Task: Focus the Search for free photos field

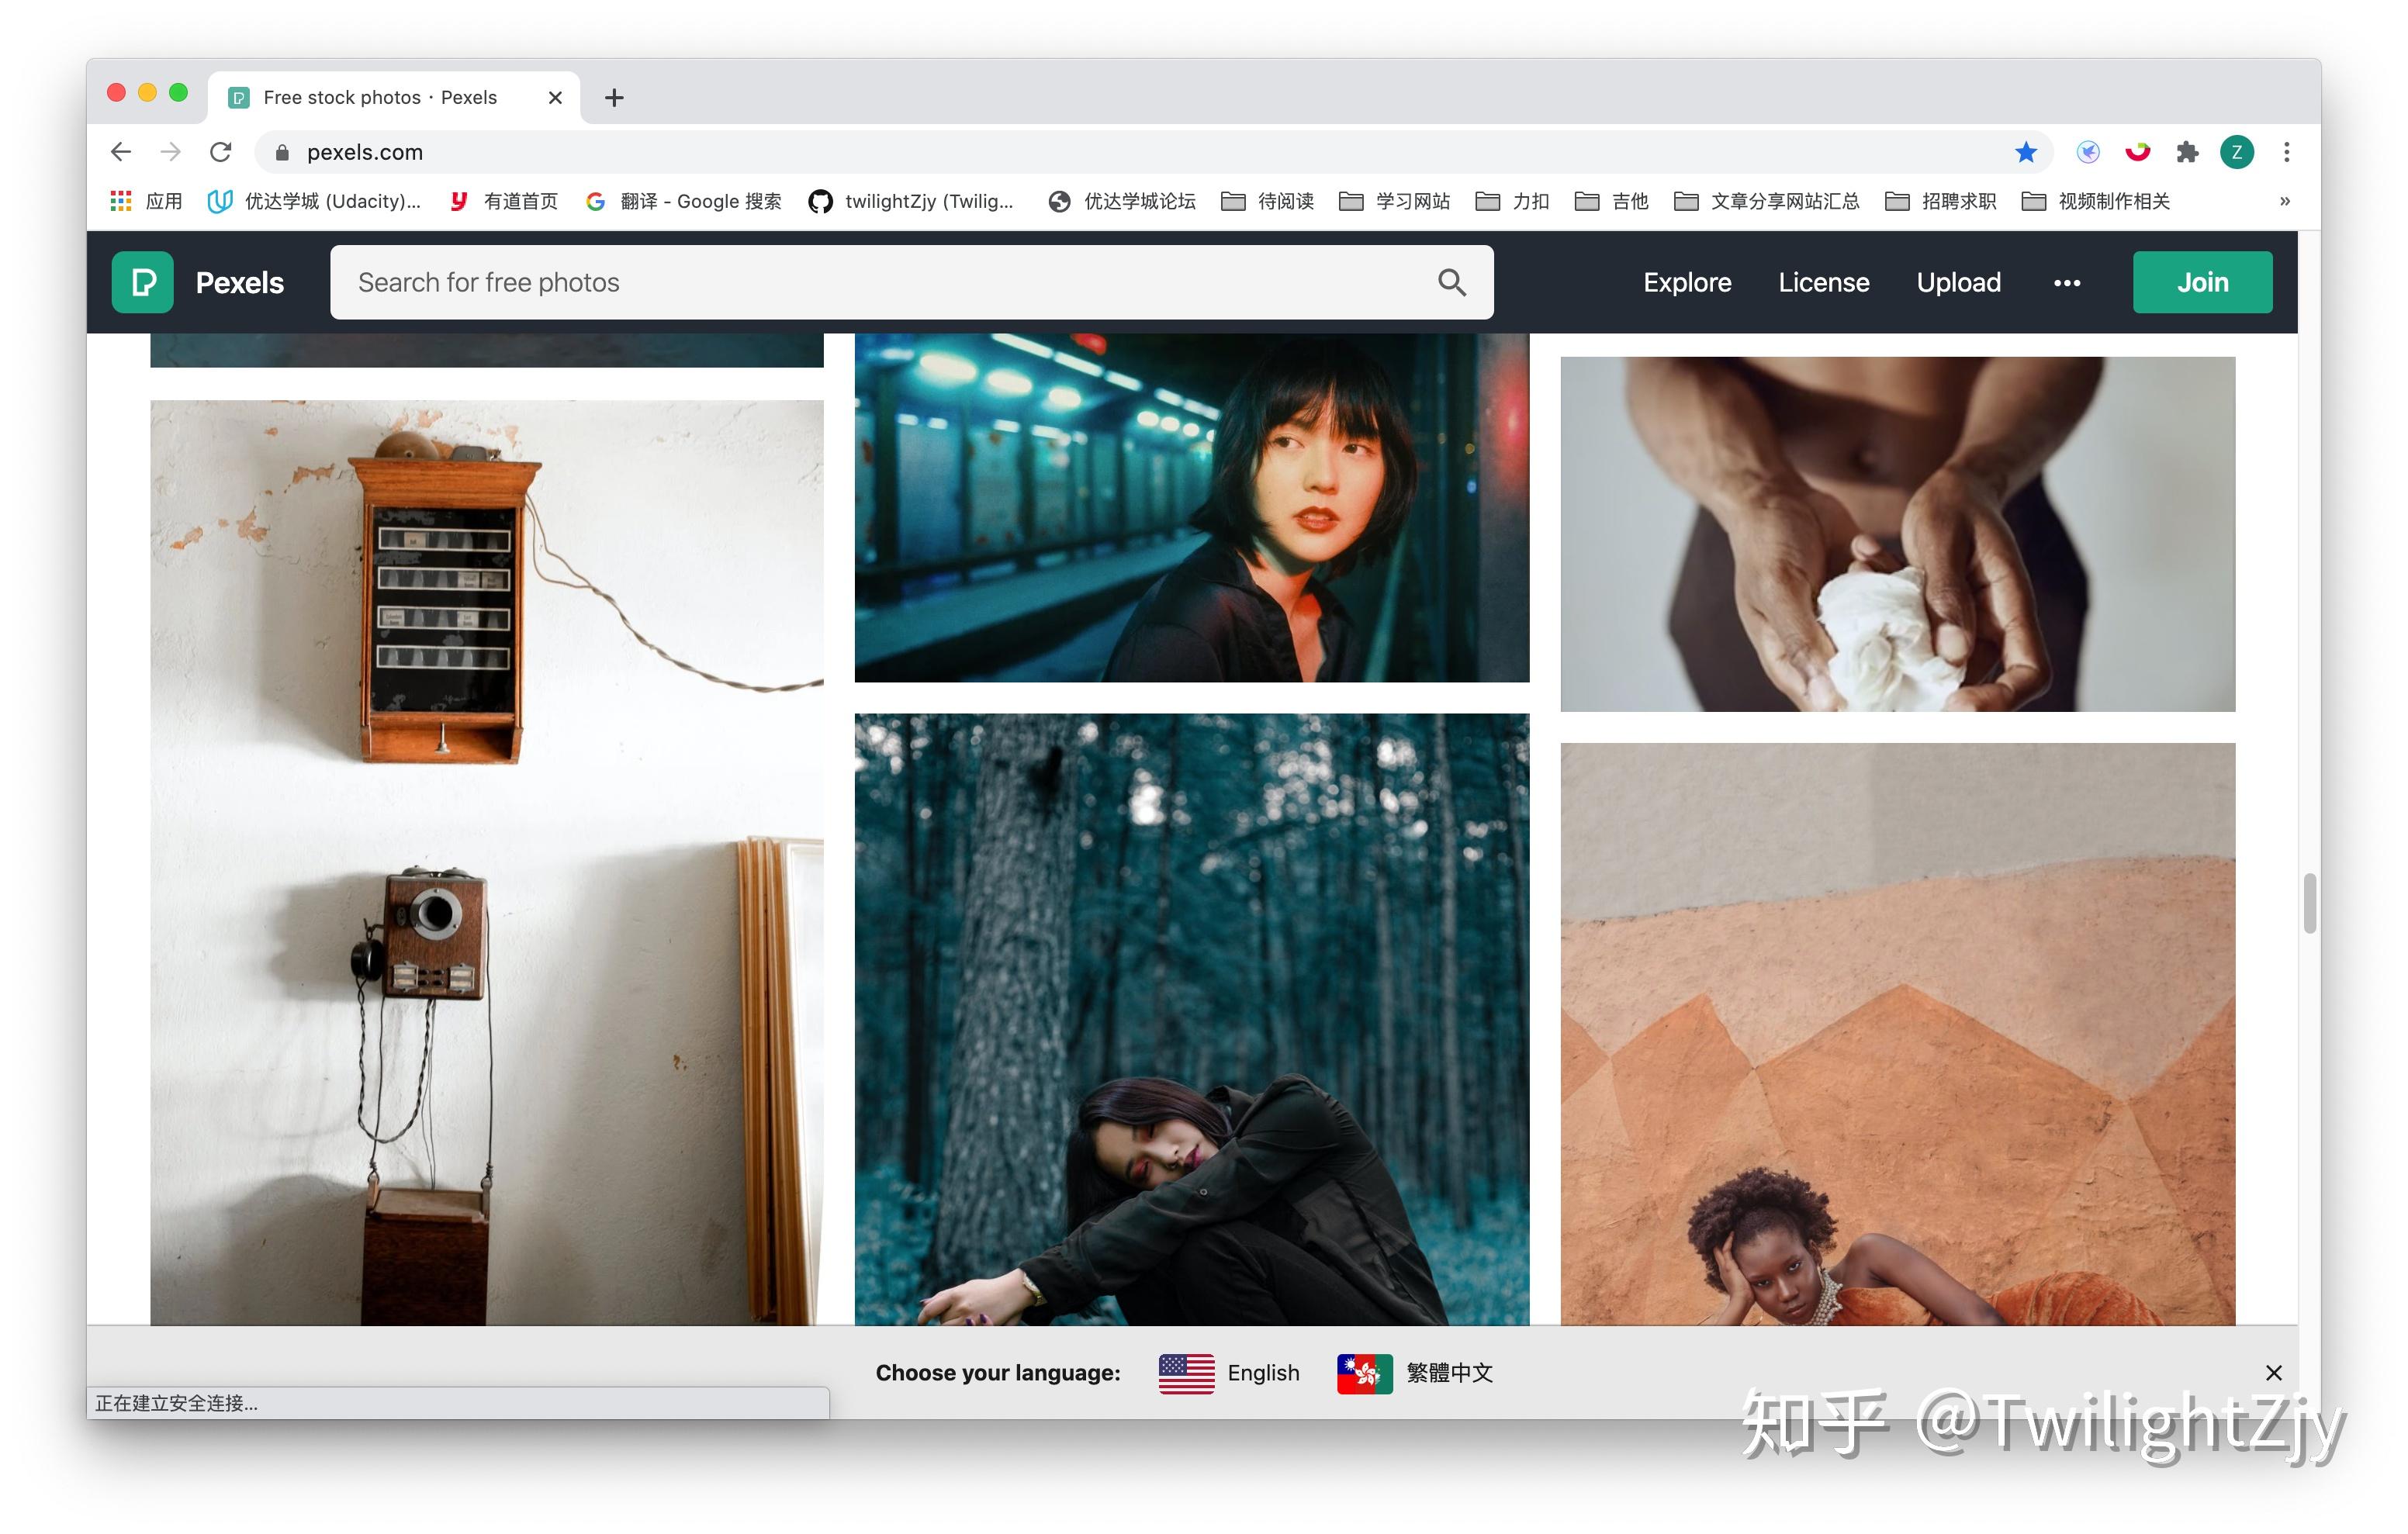Action: pyautogui.click(x=911, y=283)
